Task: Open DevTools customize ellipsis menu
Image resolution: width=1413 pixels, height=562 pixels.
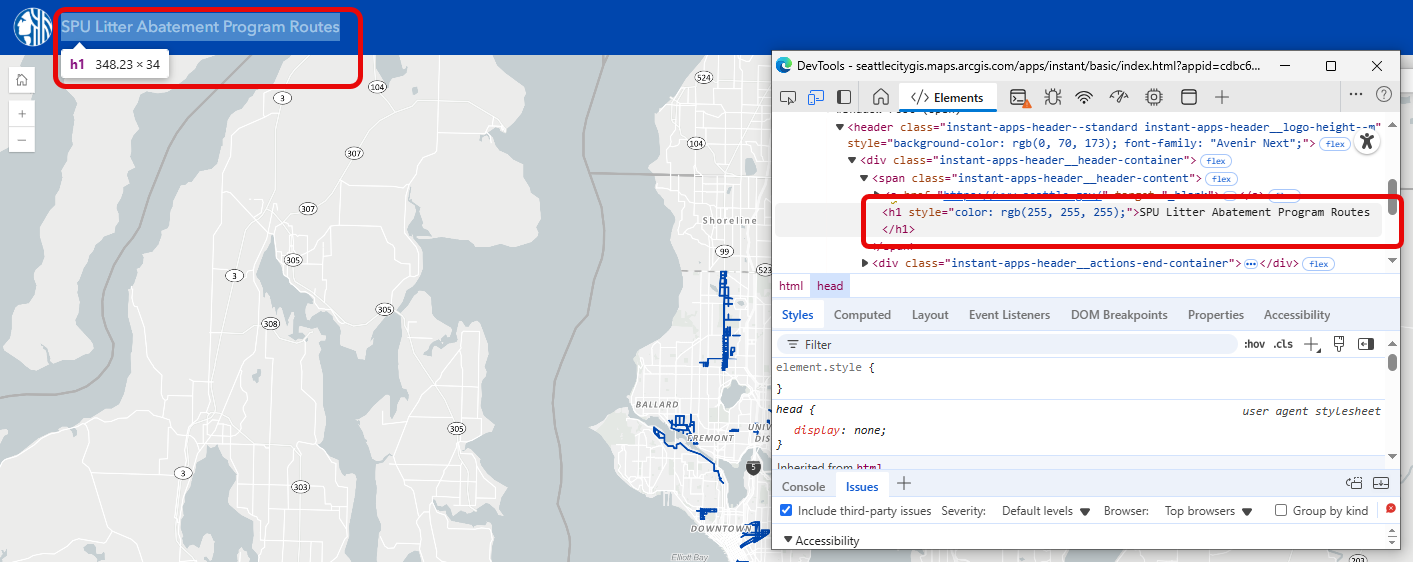Action: [1356, 94]
